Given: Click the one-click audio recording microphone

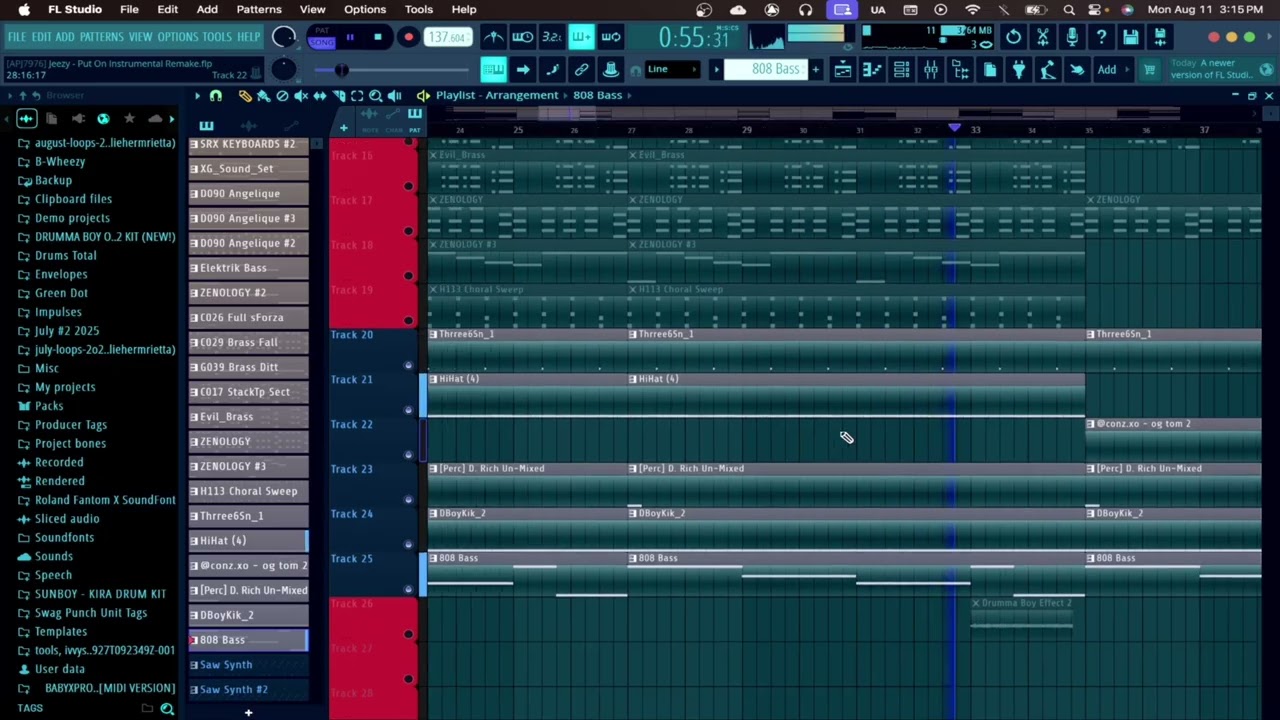Looking at the screenshot, I should (x=1072, y=37).
